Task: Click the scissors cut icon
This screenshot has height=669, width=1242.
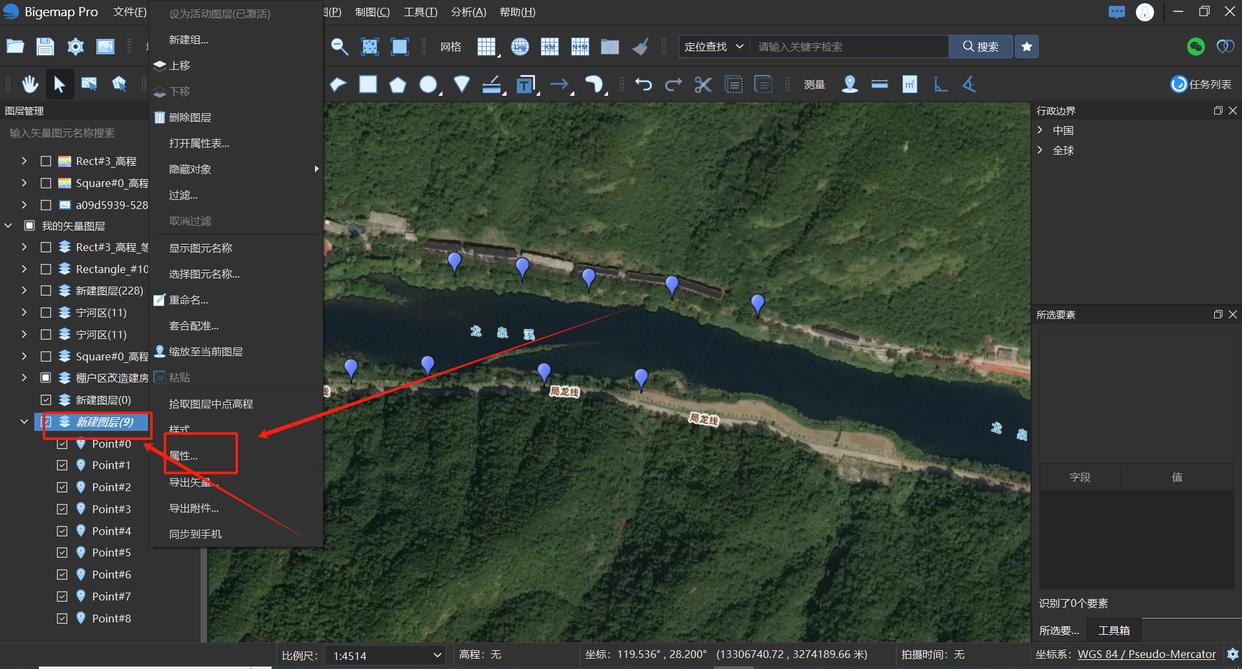Action: click(703, 84)
